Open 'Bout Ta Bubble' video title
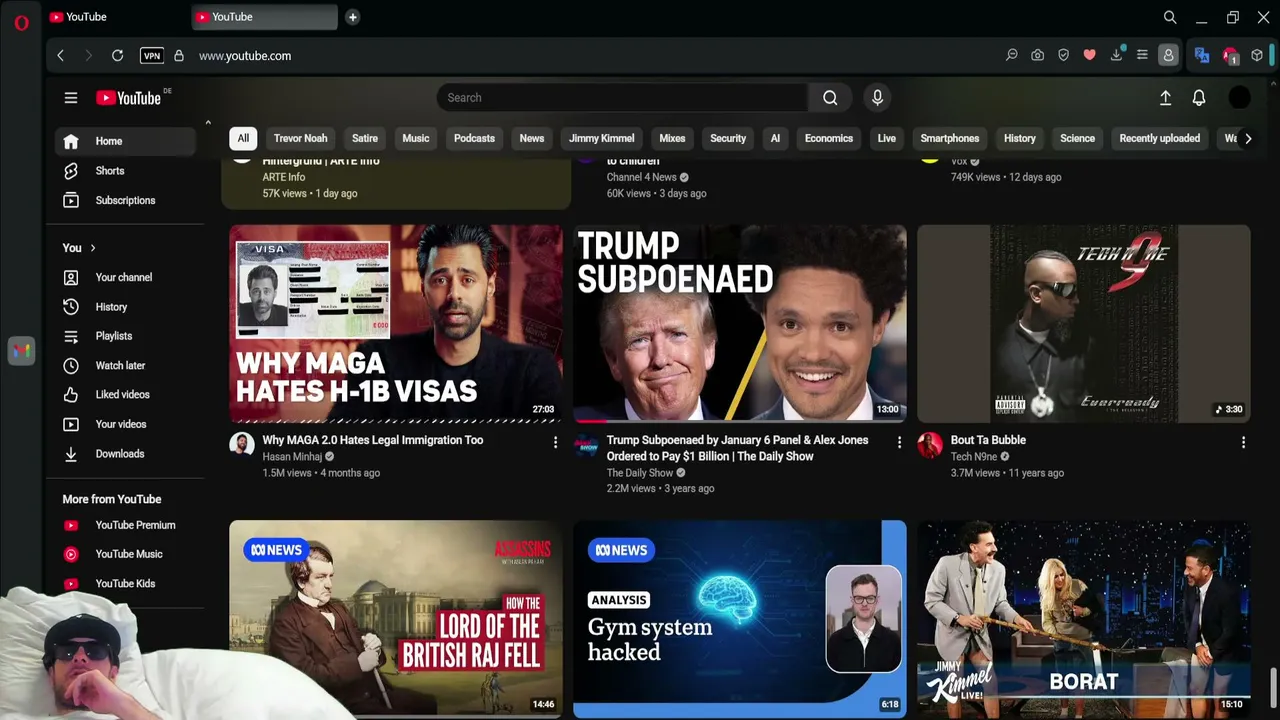The width and height of the screenshot is (1280, 720). click(x=988, y=440)
